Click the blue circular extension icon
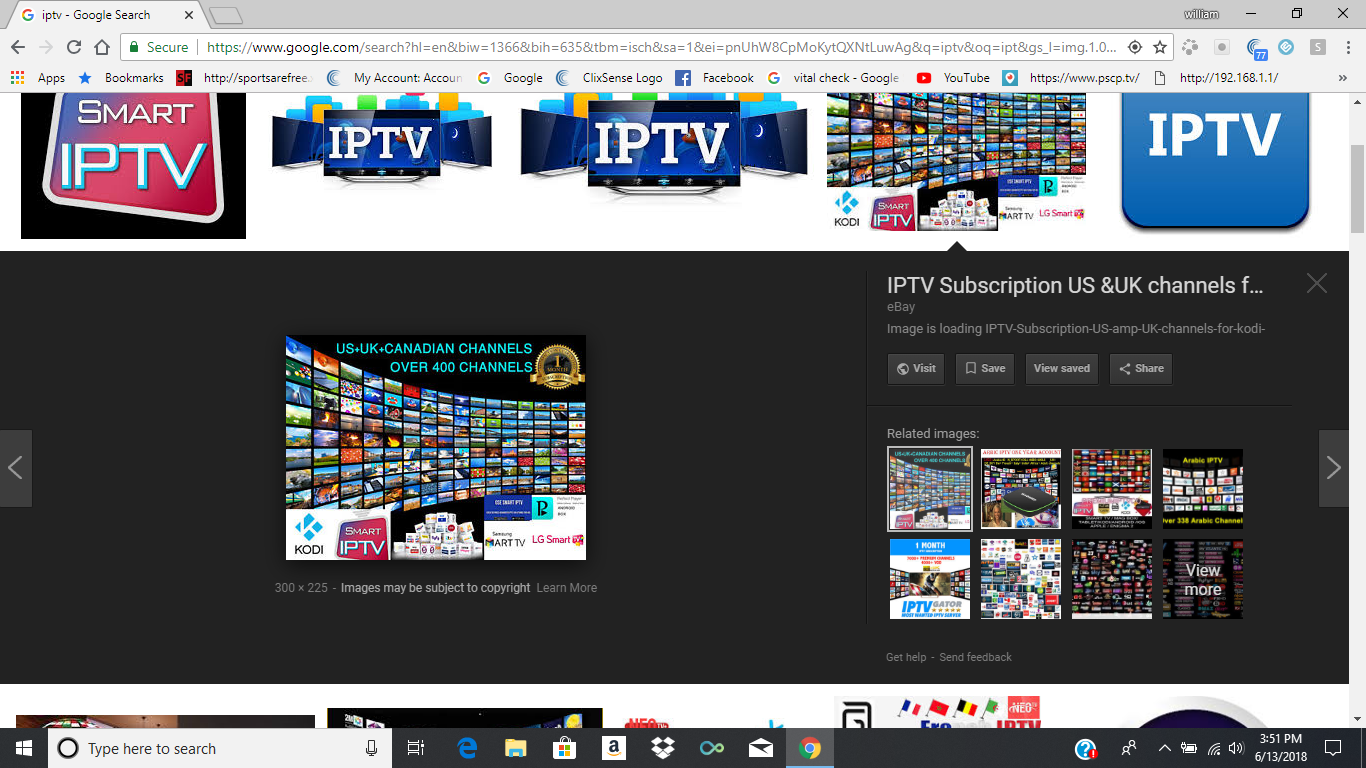Viewport: 1366px width, 768px height. pyautogui.click(x=1287, y=47)
